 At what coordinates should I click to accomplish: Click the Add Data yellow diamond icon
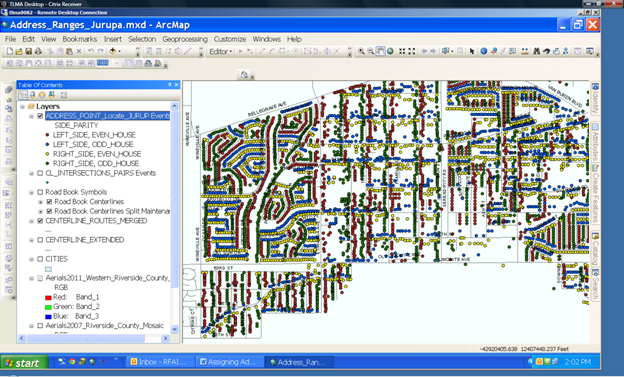coord(113,51)
